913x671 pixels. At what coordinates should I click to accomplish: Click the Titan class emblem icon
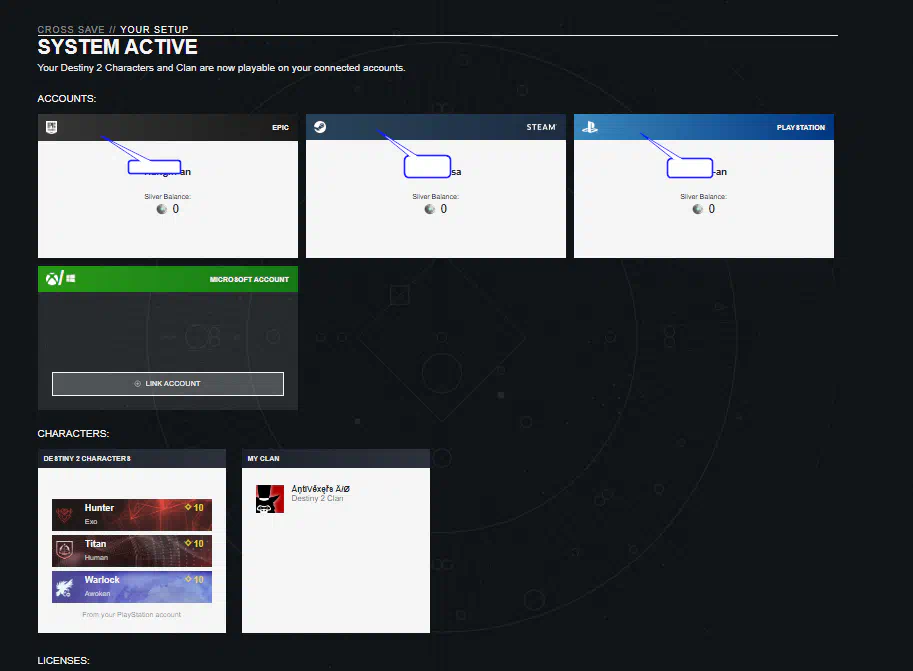[x=66, y=551]
